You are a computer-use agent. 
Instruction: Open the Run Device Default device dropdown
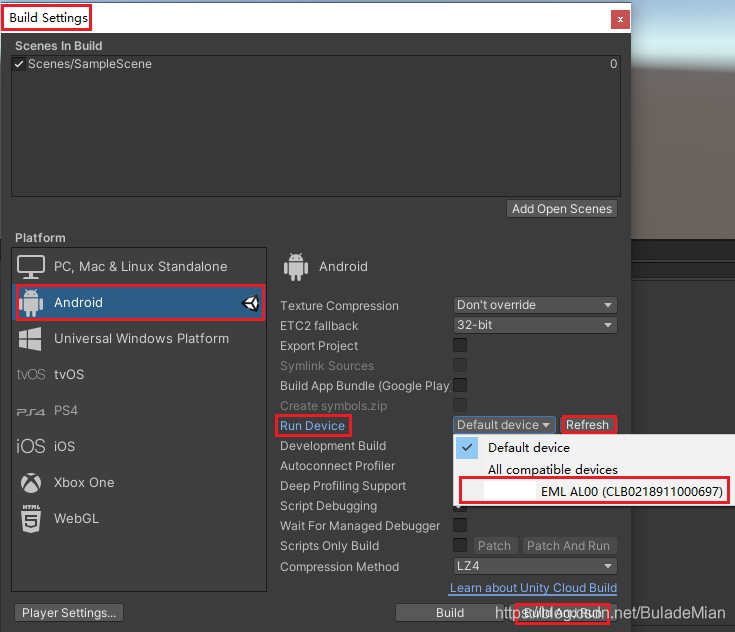pyautogui.click(x=504, y=425)
